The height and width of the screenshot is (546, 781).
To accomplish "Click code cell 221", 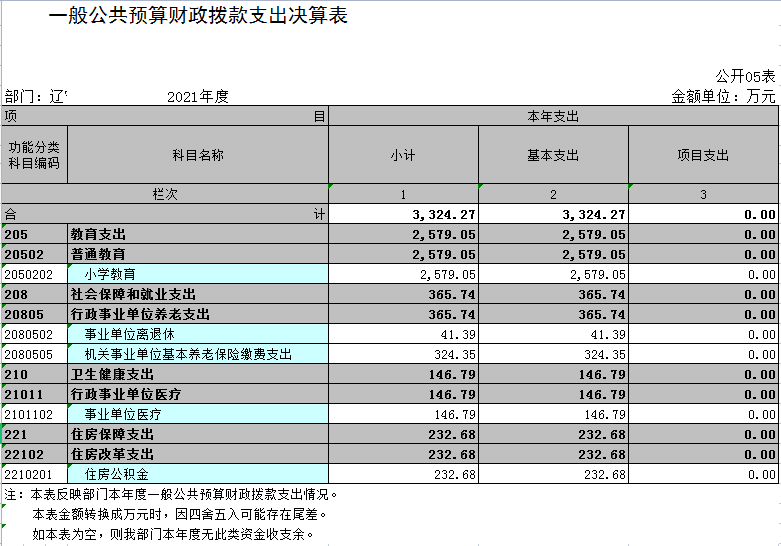I will click(34, 433).
